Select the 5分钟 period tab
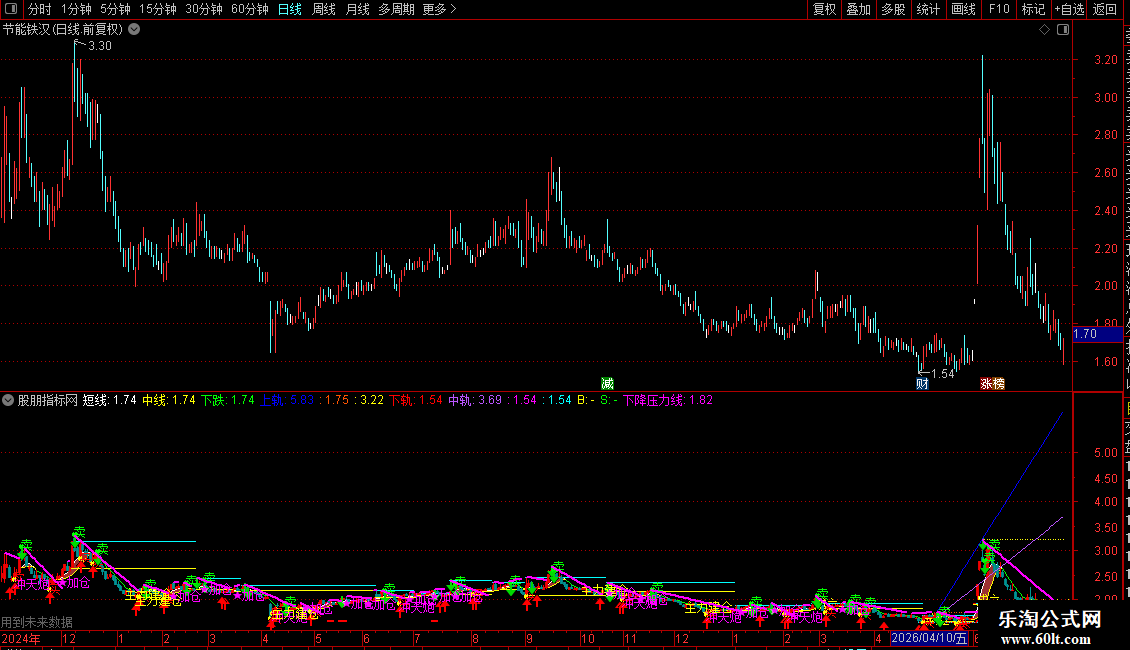 tap(115, 9)
